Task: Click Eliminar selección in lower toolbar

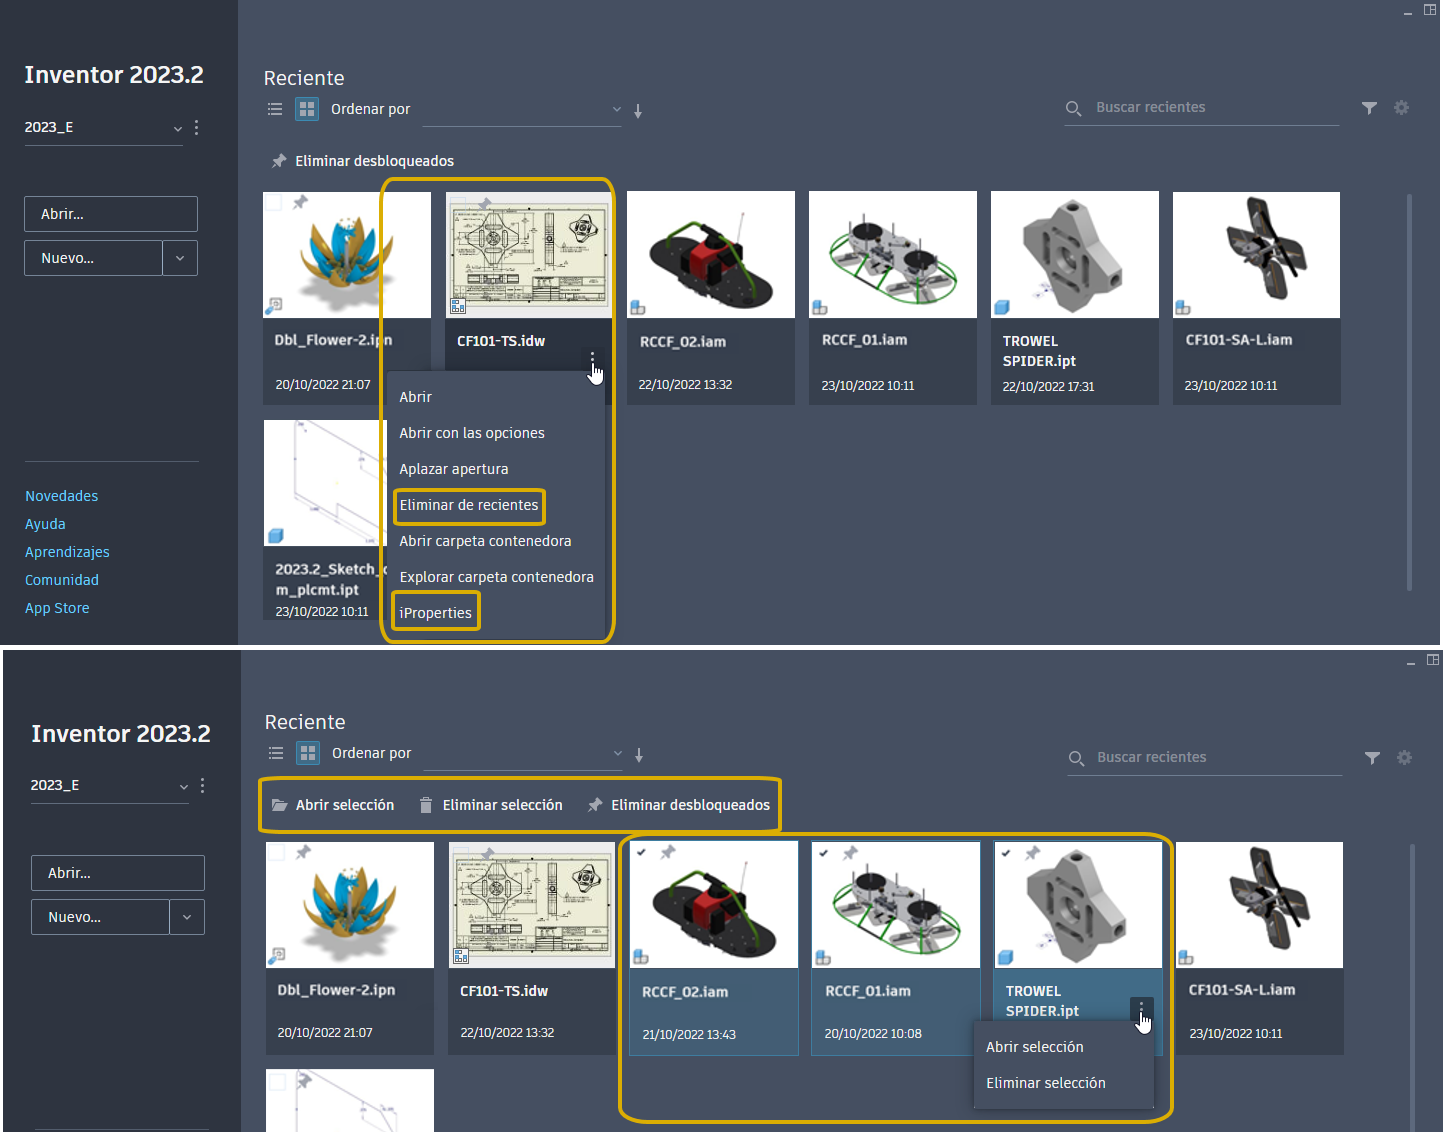Action: tap(490, 805)
